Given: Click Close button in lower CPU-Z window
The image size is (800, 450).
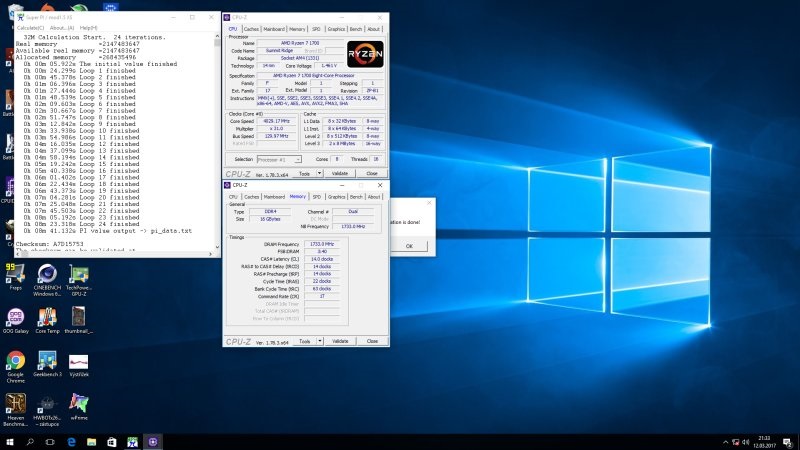Looking at the screenshot, I should pyautogui.click(x=372, y=341).
